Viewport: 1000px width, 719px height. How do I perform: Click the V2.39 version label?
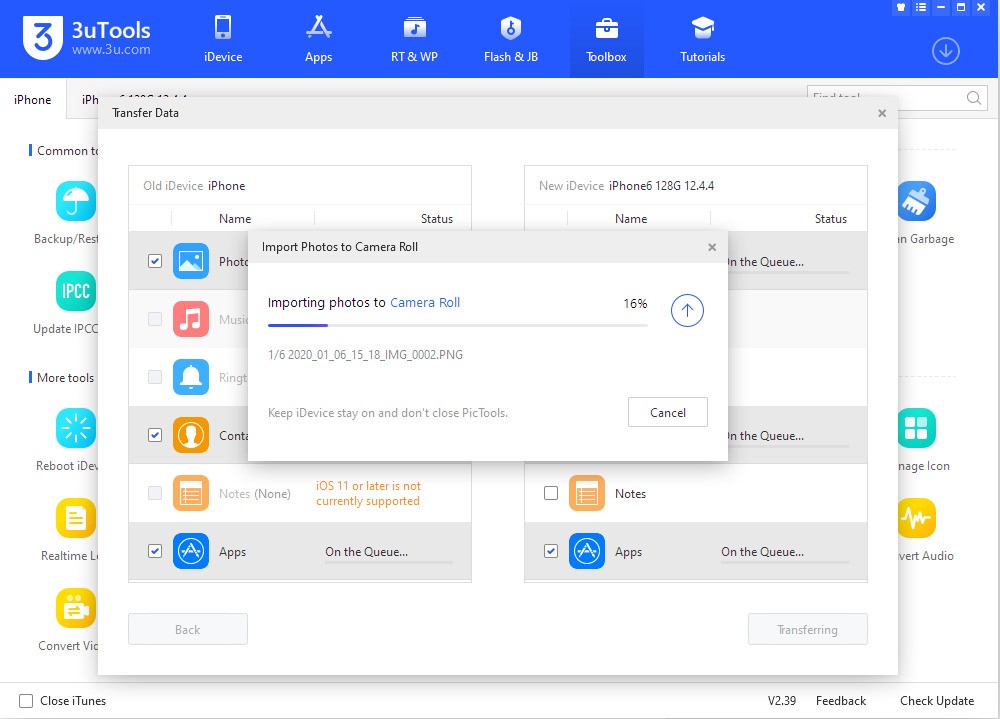(782, 700)
